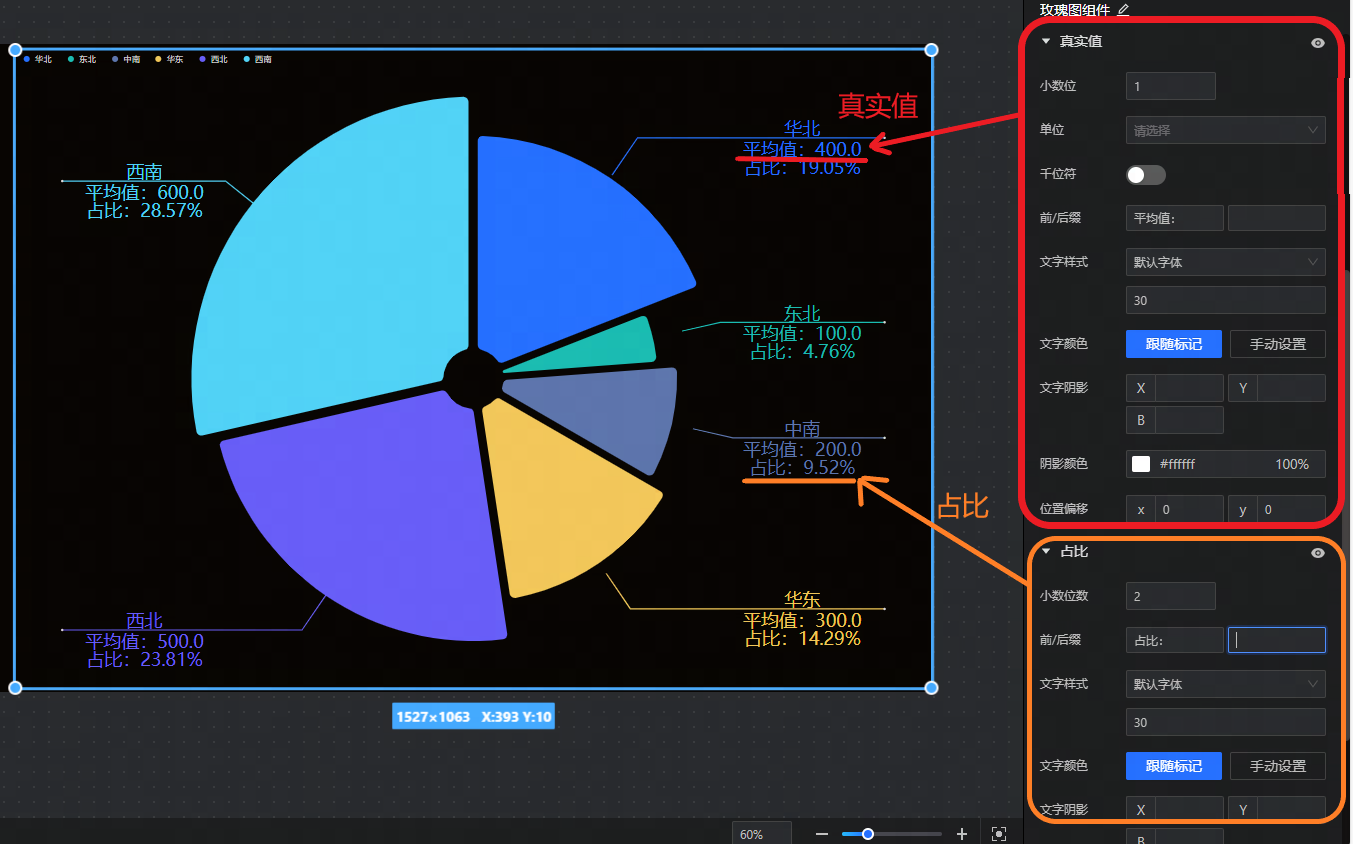This screenshot has width=1353, height=844.
Task: Hide the 真实值 section with its eye icon
Action: click(1317, 43)
